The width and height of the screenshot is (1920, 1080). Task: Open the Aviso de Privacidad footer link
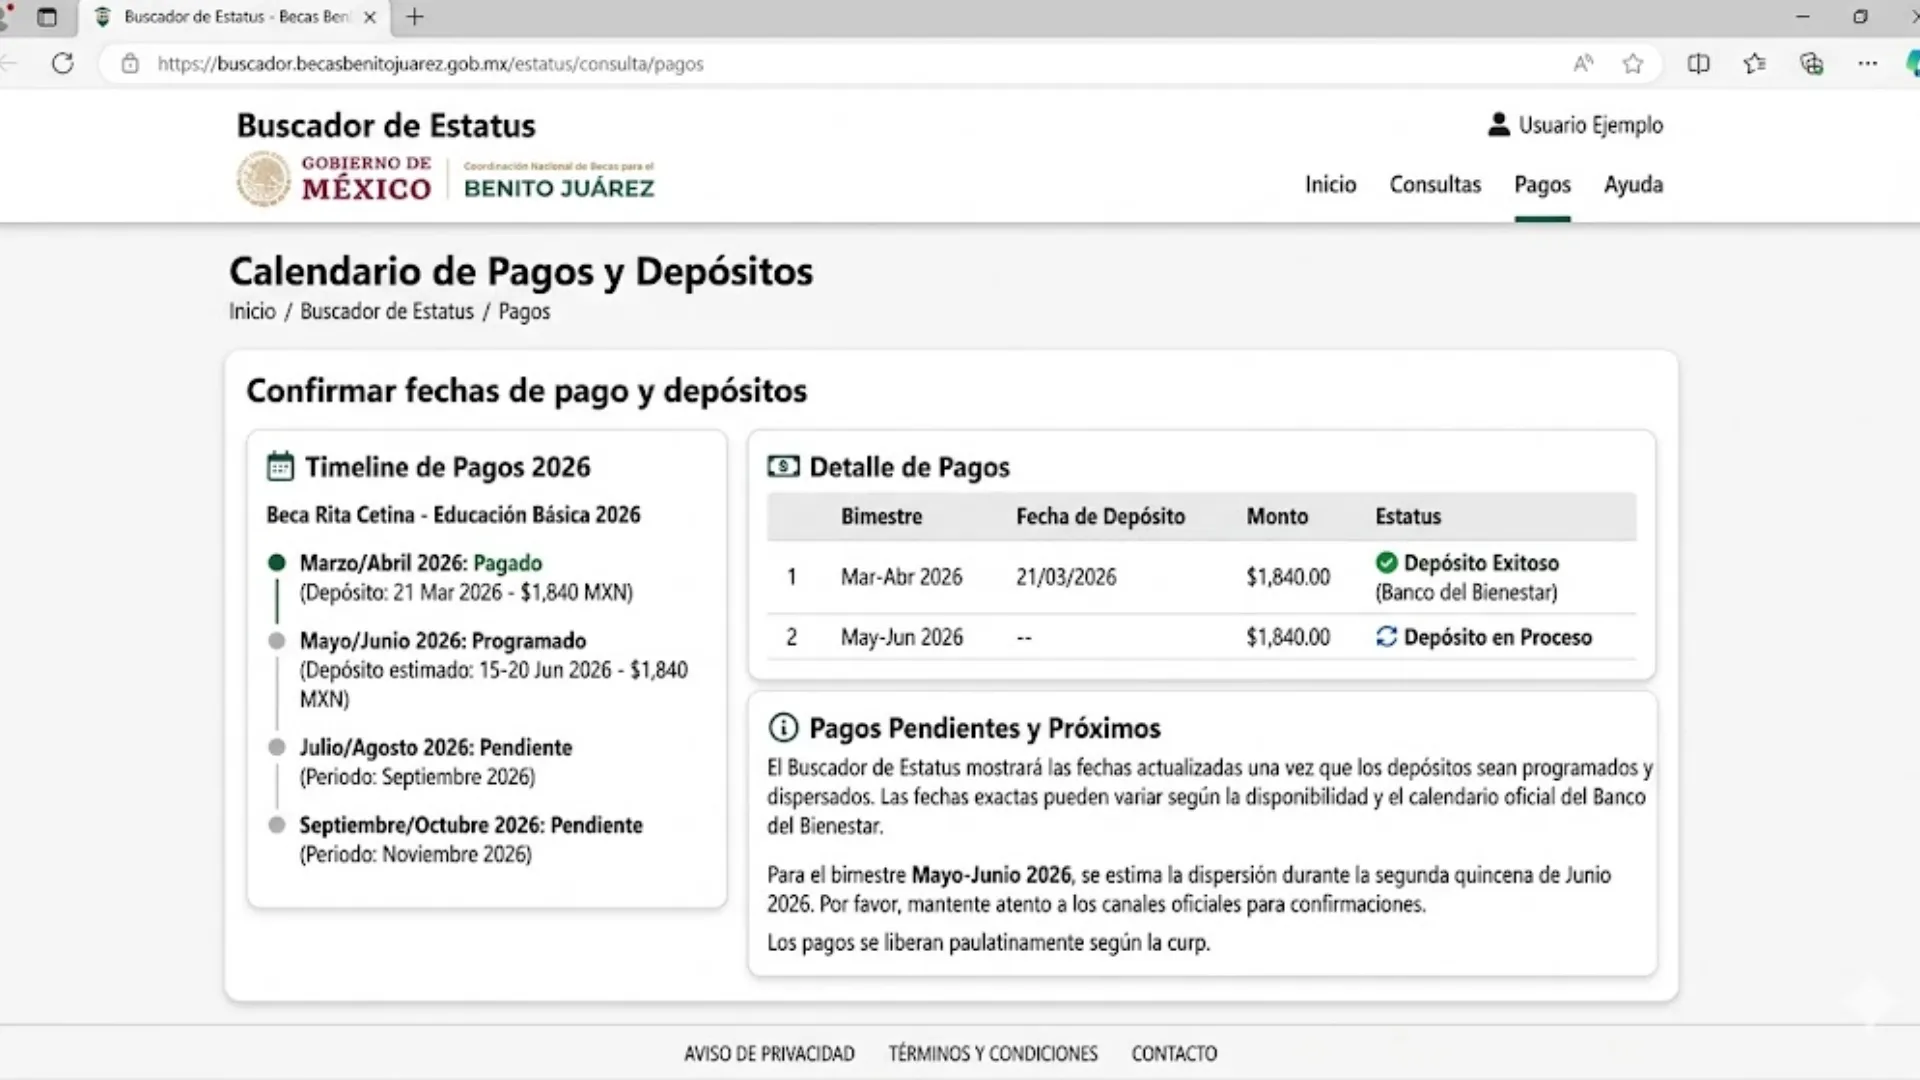(x=769, y=1054)
